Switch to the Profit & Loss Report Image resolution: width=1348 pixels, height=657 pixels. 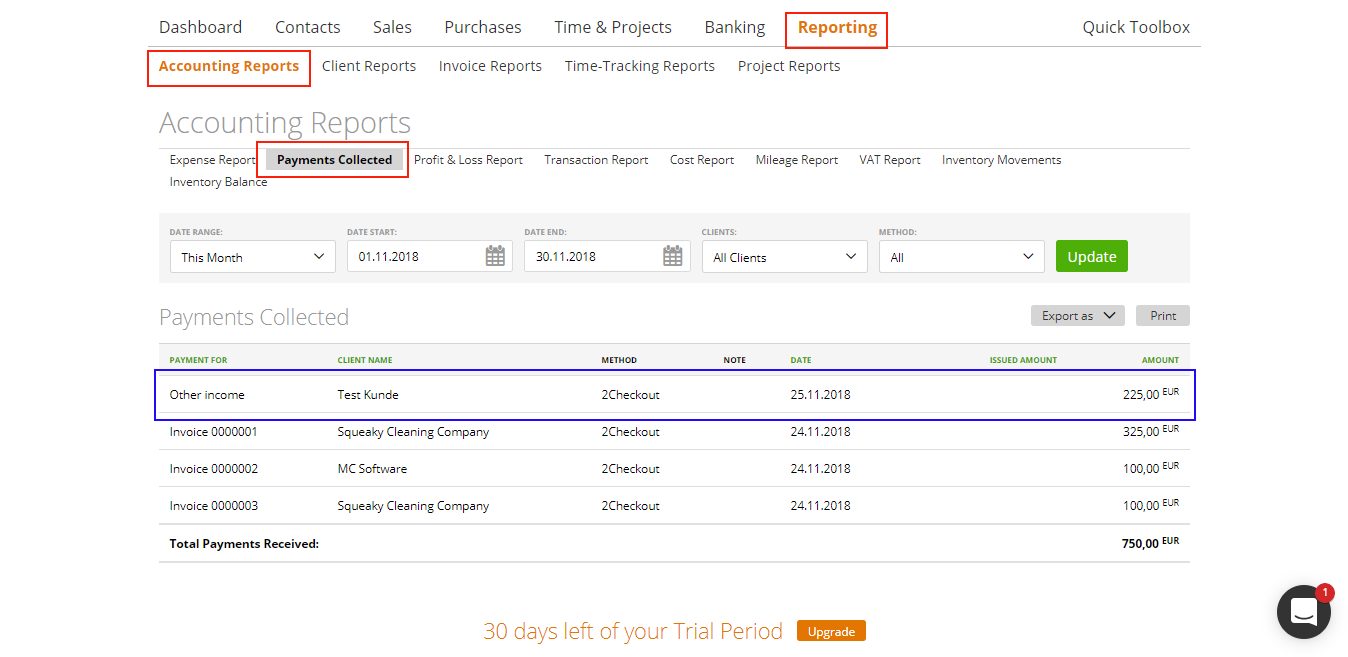point(468,159)
